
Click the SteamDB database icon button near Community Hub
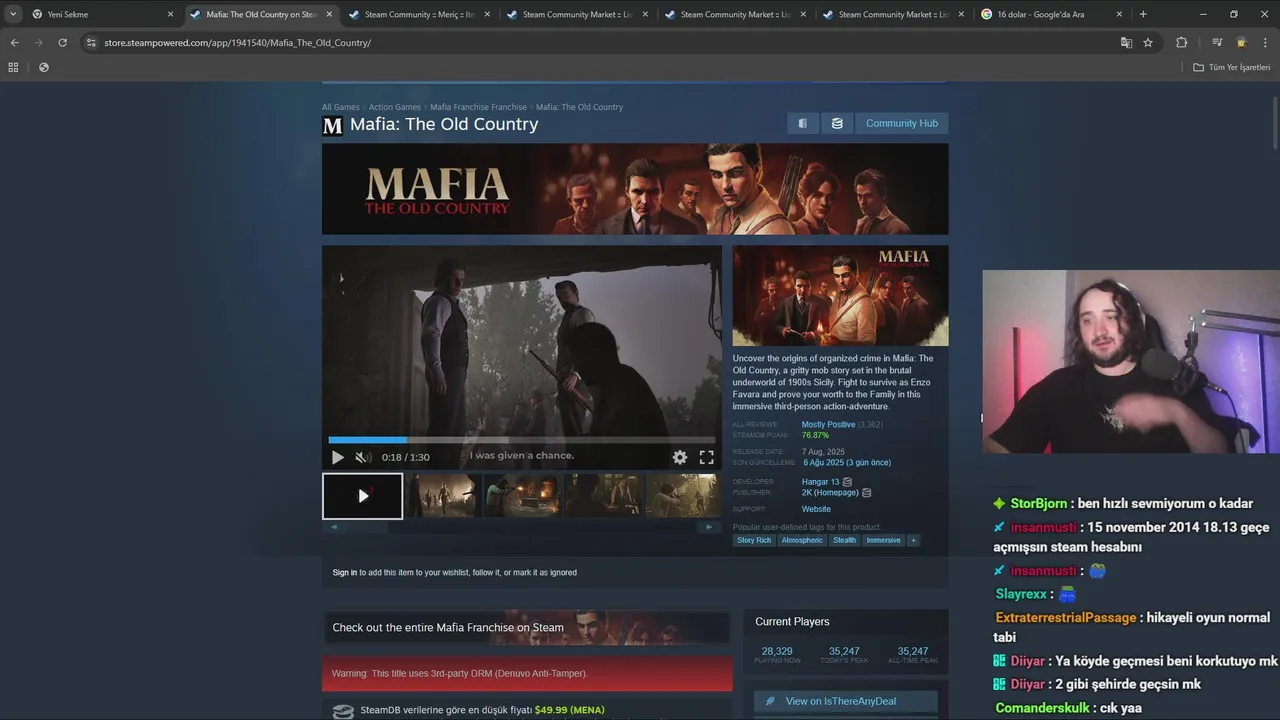tap(837, 123)
